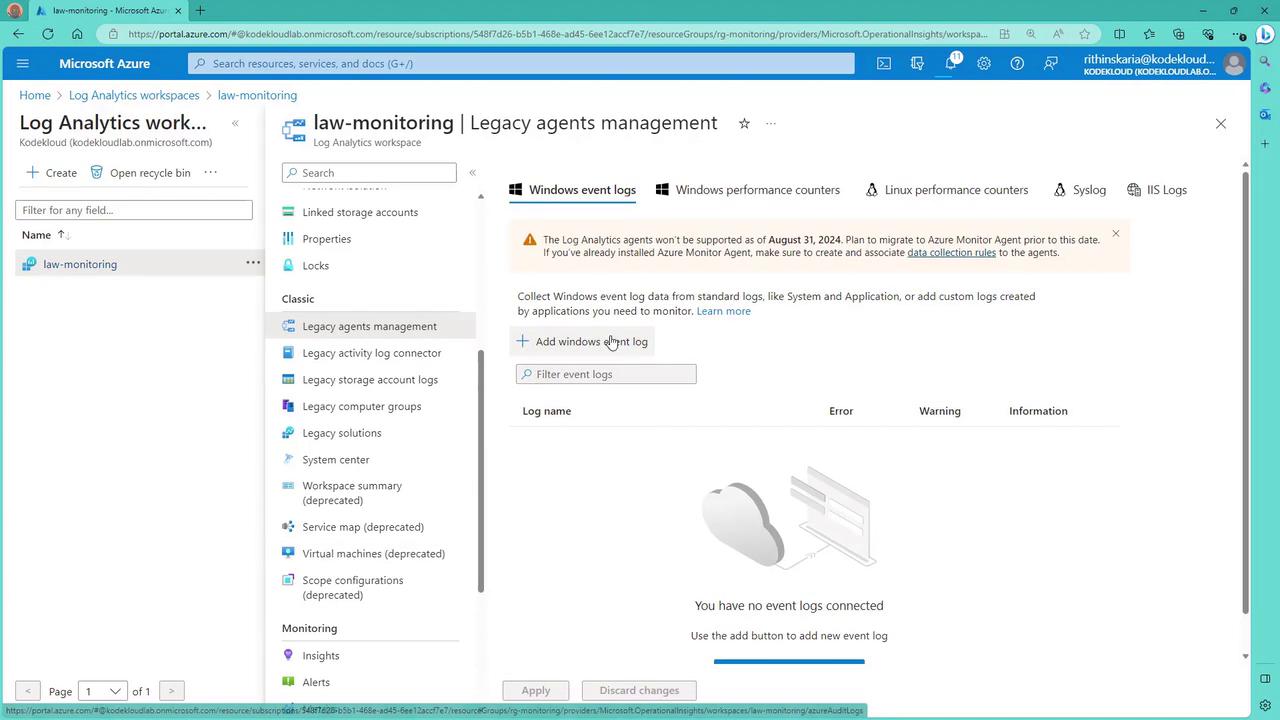Image resolution: width=1280 pixels, height=720 pixels.
Task: Click Add windows event log button
Action: (582, 341)
